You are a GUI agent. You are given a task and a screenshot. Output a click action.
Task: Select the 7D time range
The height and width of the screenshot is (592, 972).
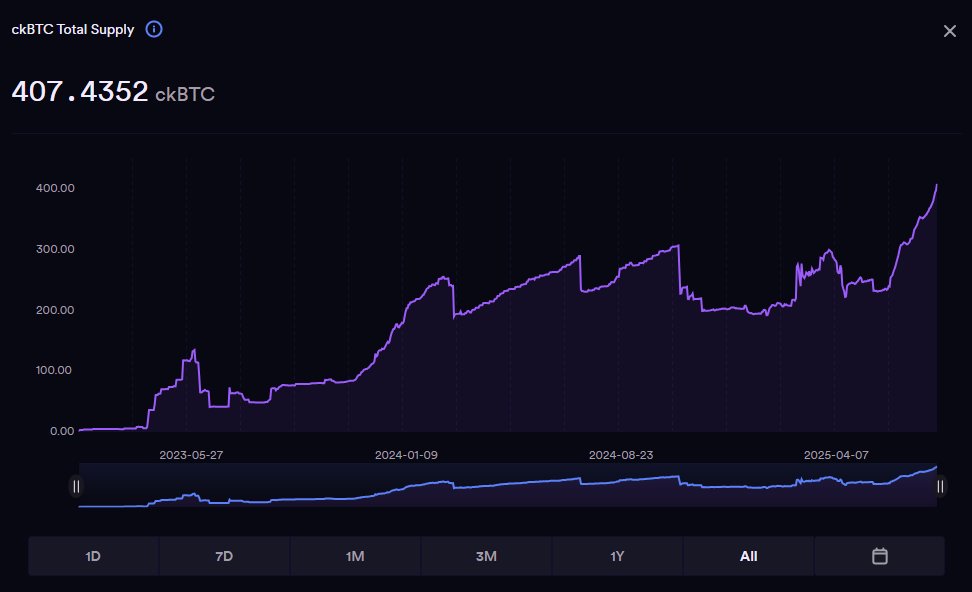[224, 556]
